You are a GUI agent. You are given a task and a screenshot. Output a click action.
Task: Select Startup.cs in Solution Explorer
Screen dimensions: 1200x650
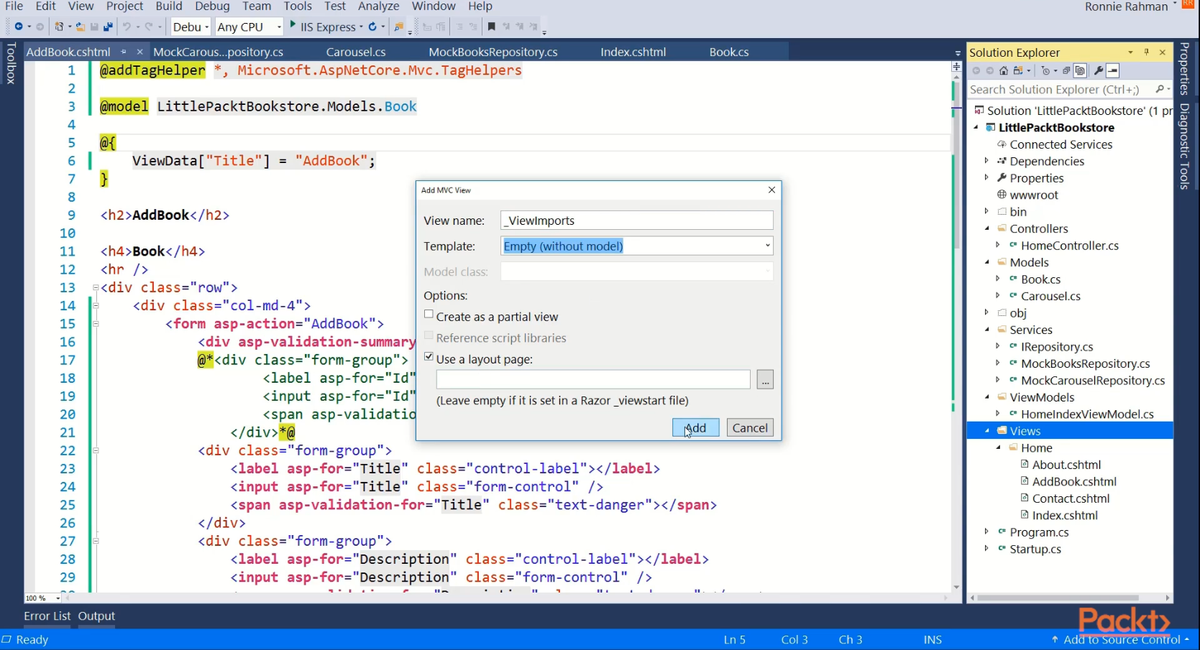coord(1035,549)
